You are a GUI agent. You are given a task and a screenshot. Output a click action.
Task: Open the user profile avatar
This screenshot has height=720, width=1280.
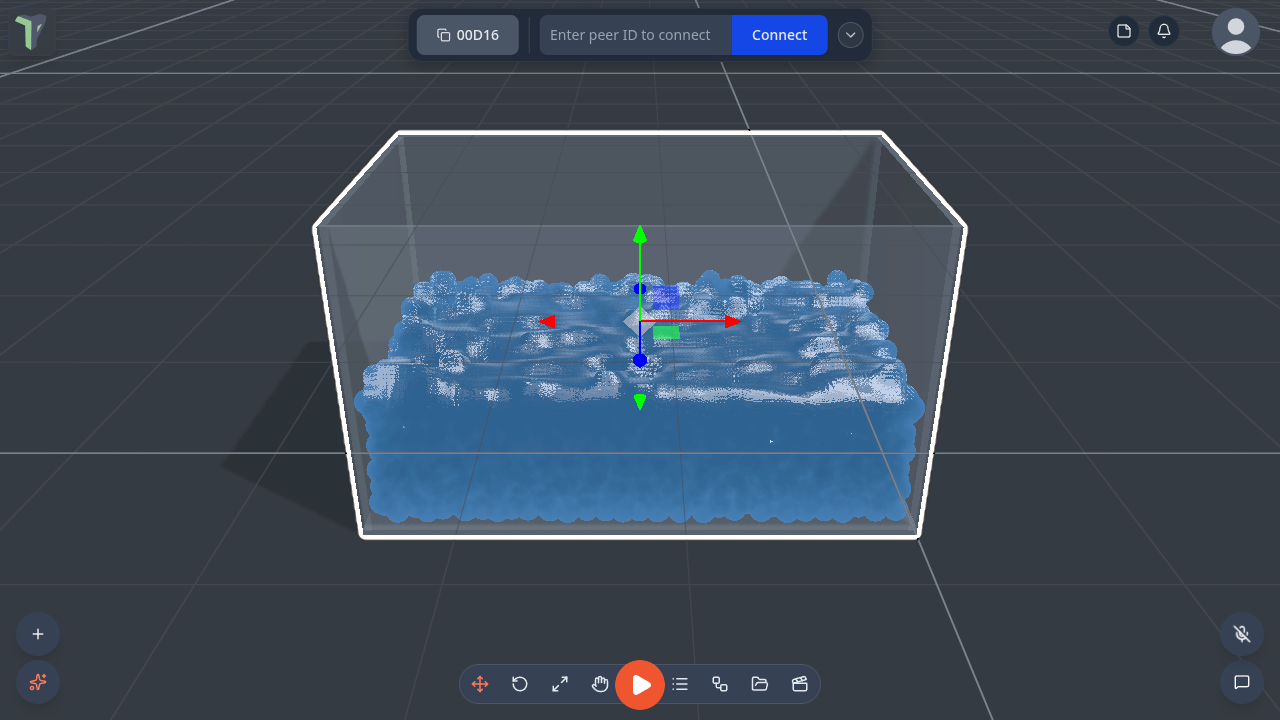click(x=1236, y=31)
